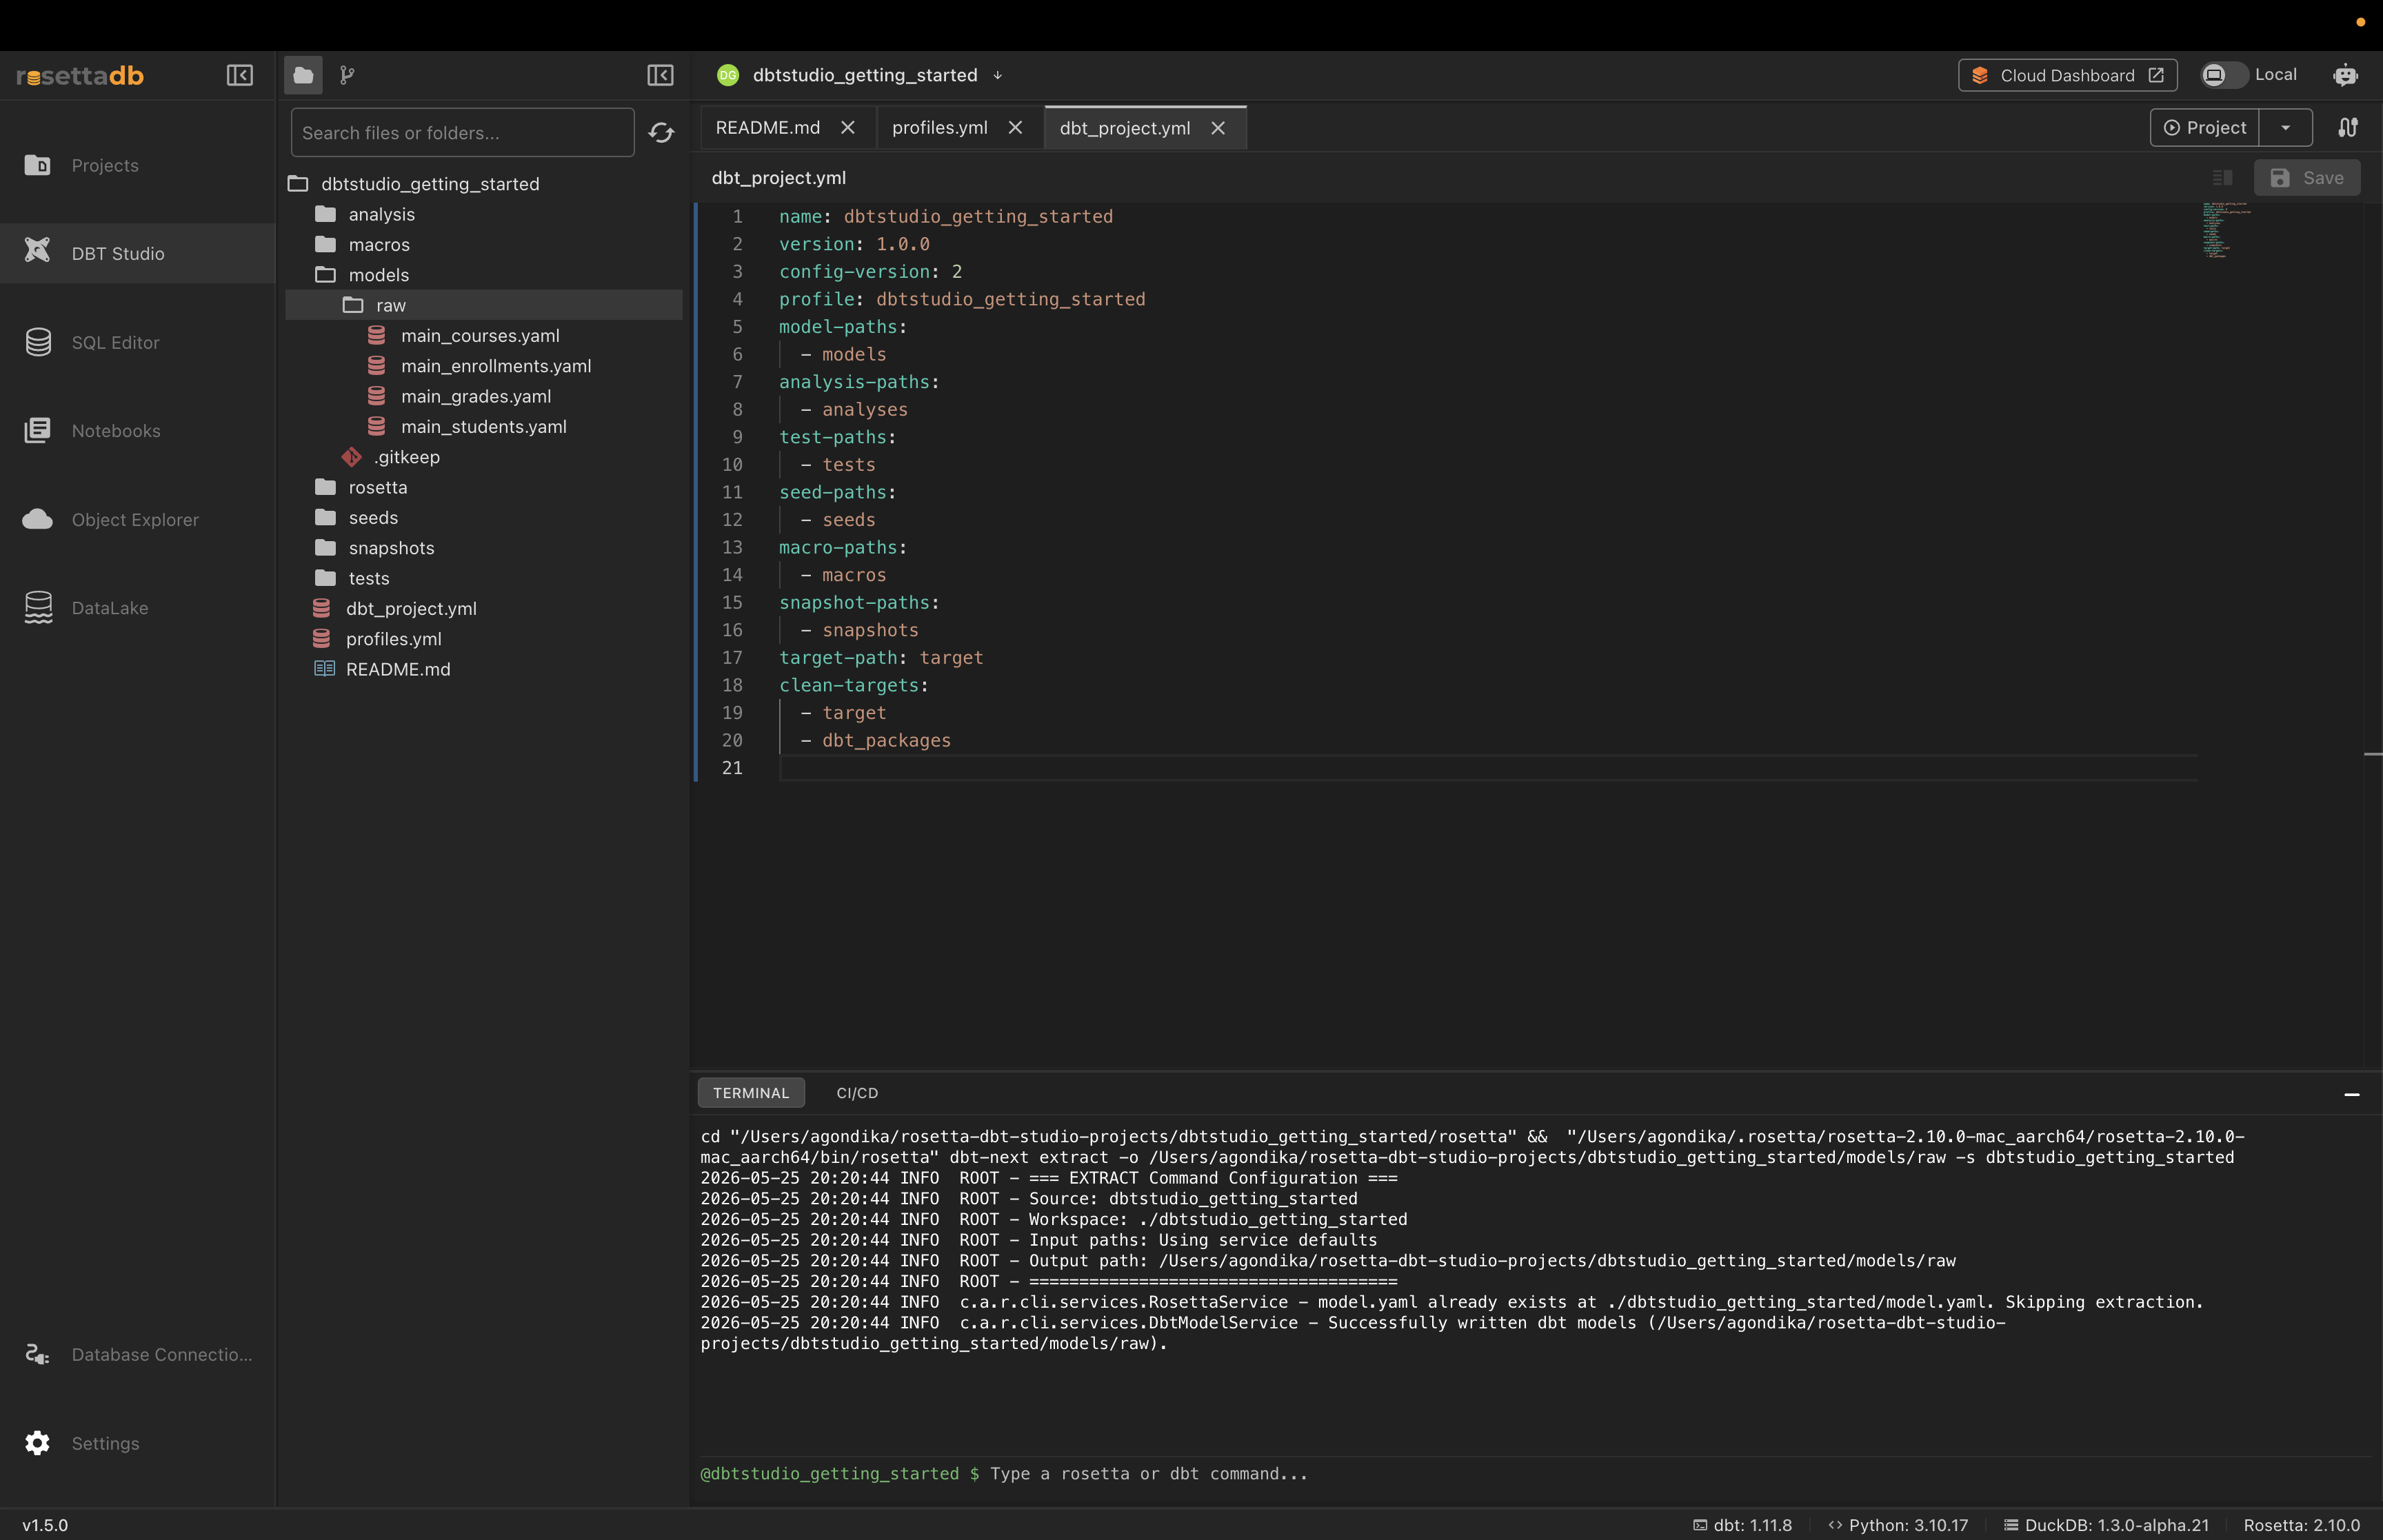Expand the seeds folder
Viewport: 2383px width, 1540px height.
pos(484,518)
